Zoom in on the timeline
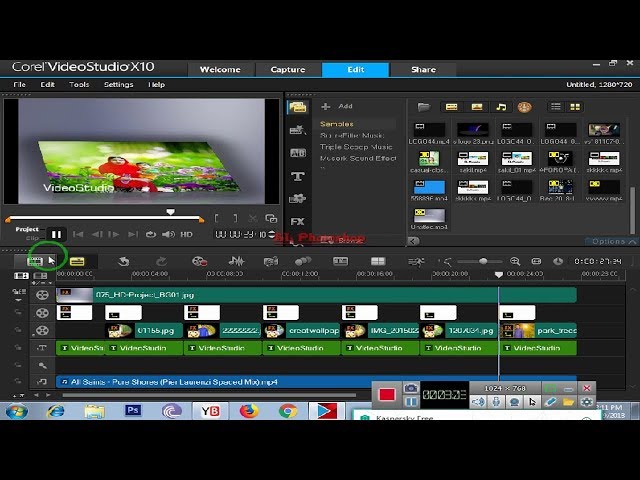The height and width of the screenshot is (480, 640). [x=515, y=261]
